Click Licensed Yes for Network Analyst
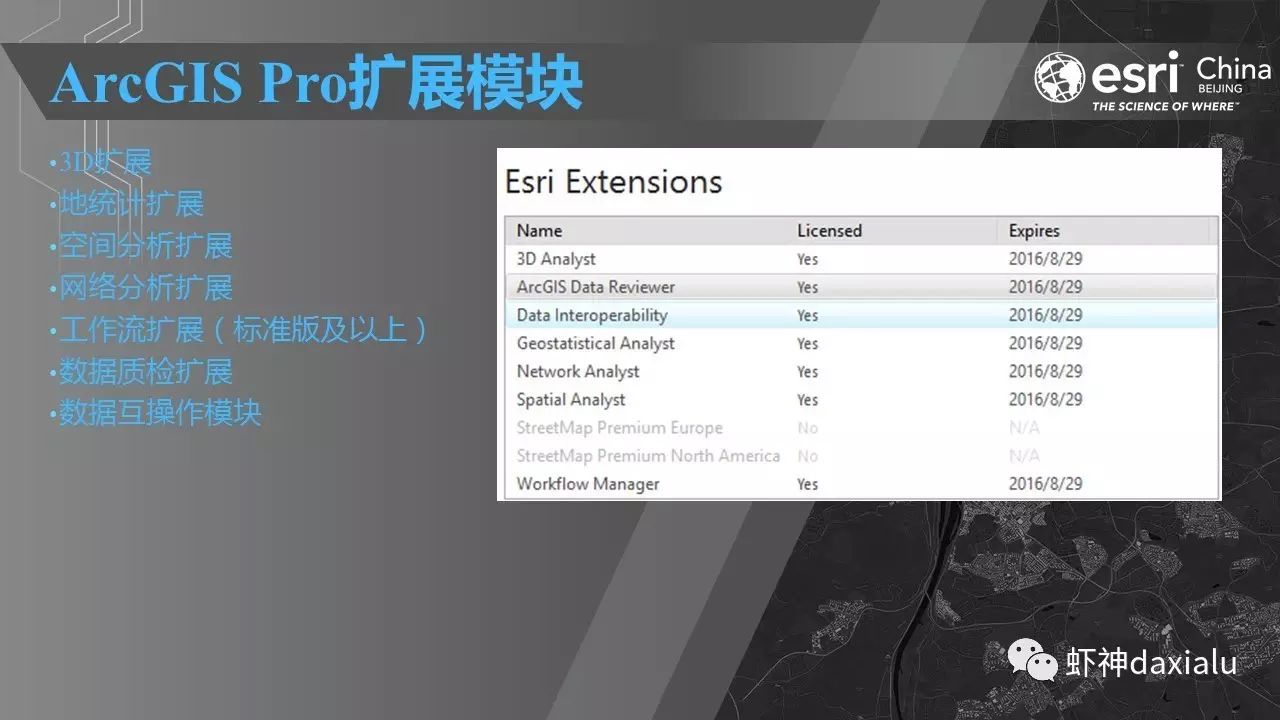Image resolution: width=1280 pixels, height=720 pixels. pos(808,371)
